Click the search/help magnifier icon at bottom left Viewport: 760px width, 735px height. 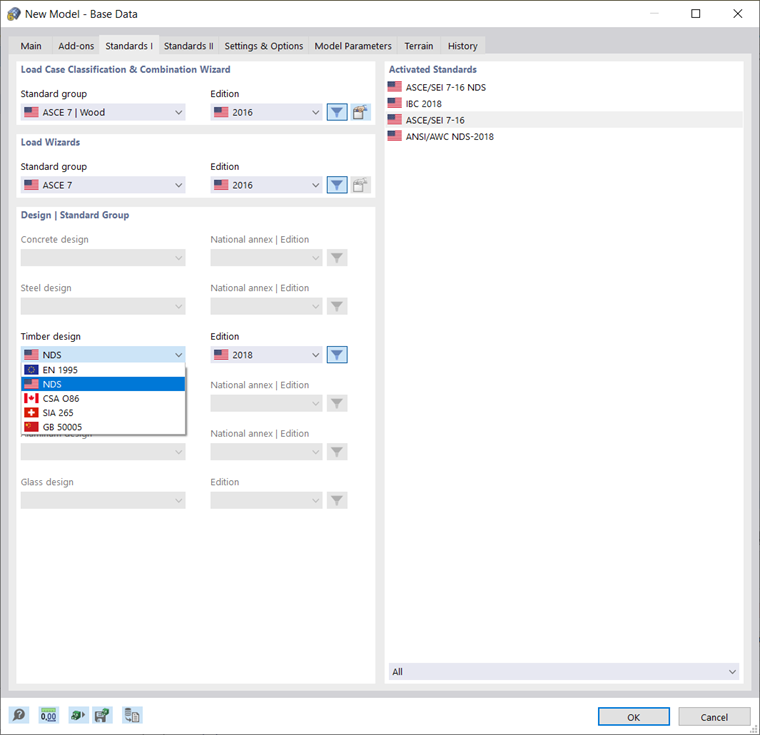(19, 715)
